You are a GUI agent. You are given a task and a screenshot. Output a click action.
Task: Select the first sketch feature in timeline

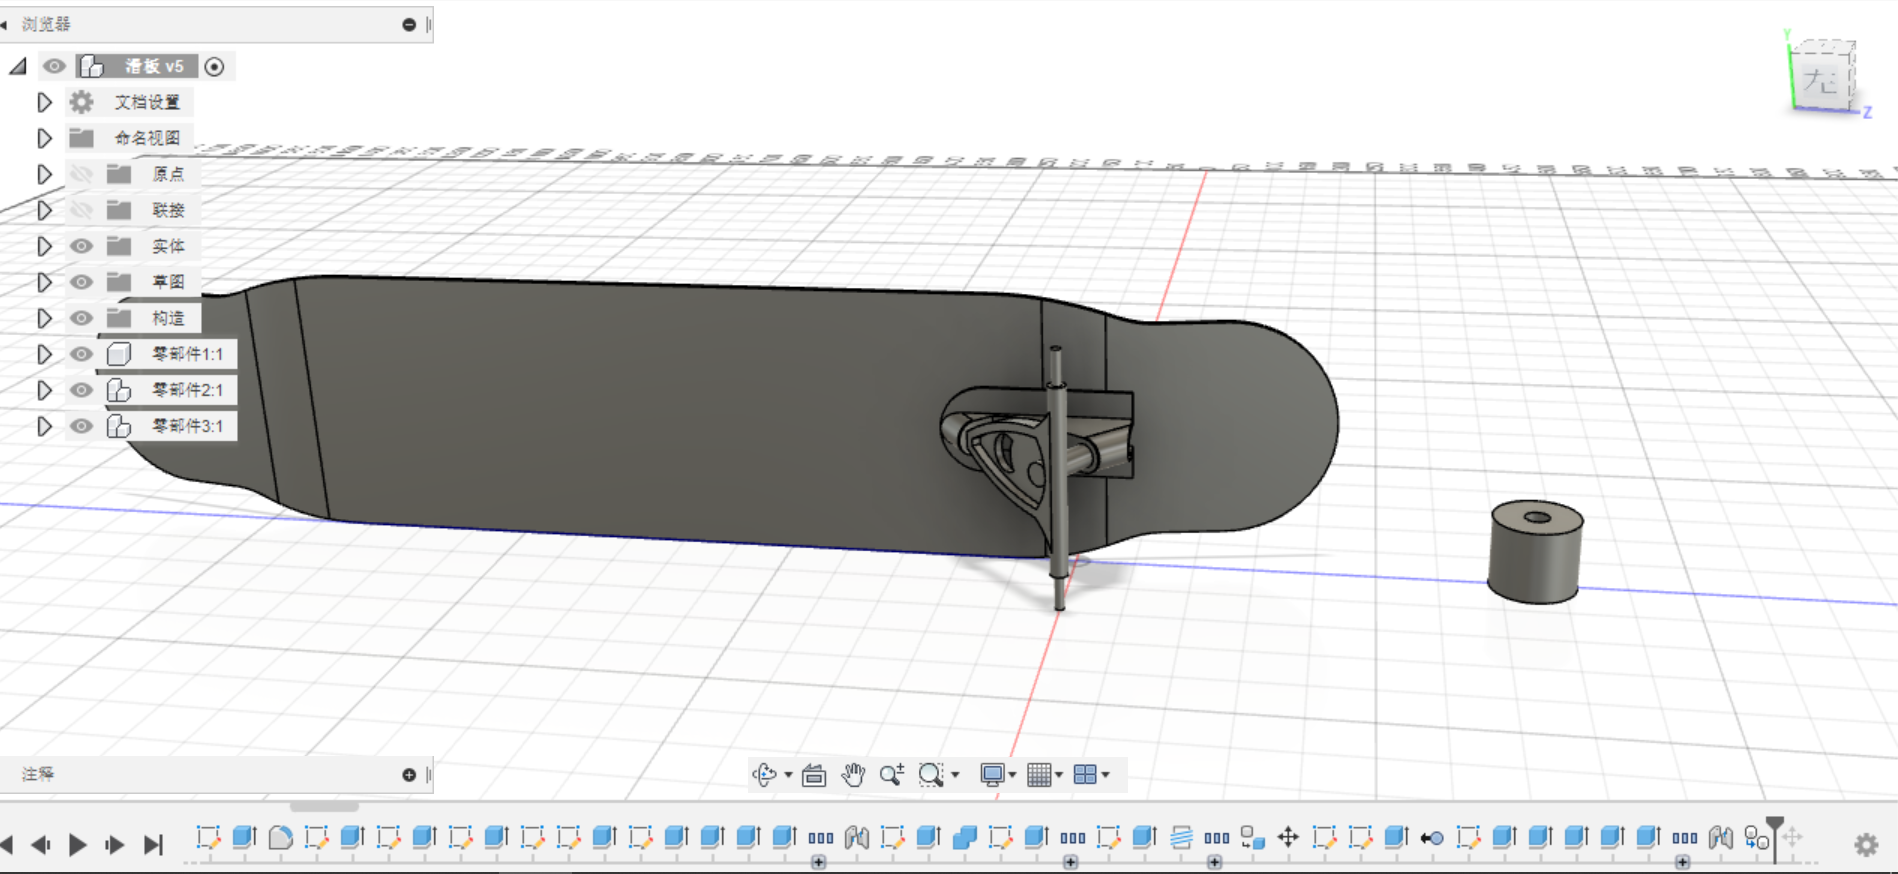208,838
